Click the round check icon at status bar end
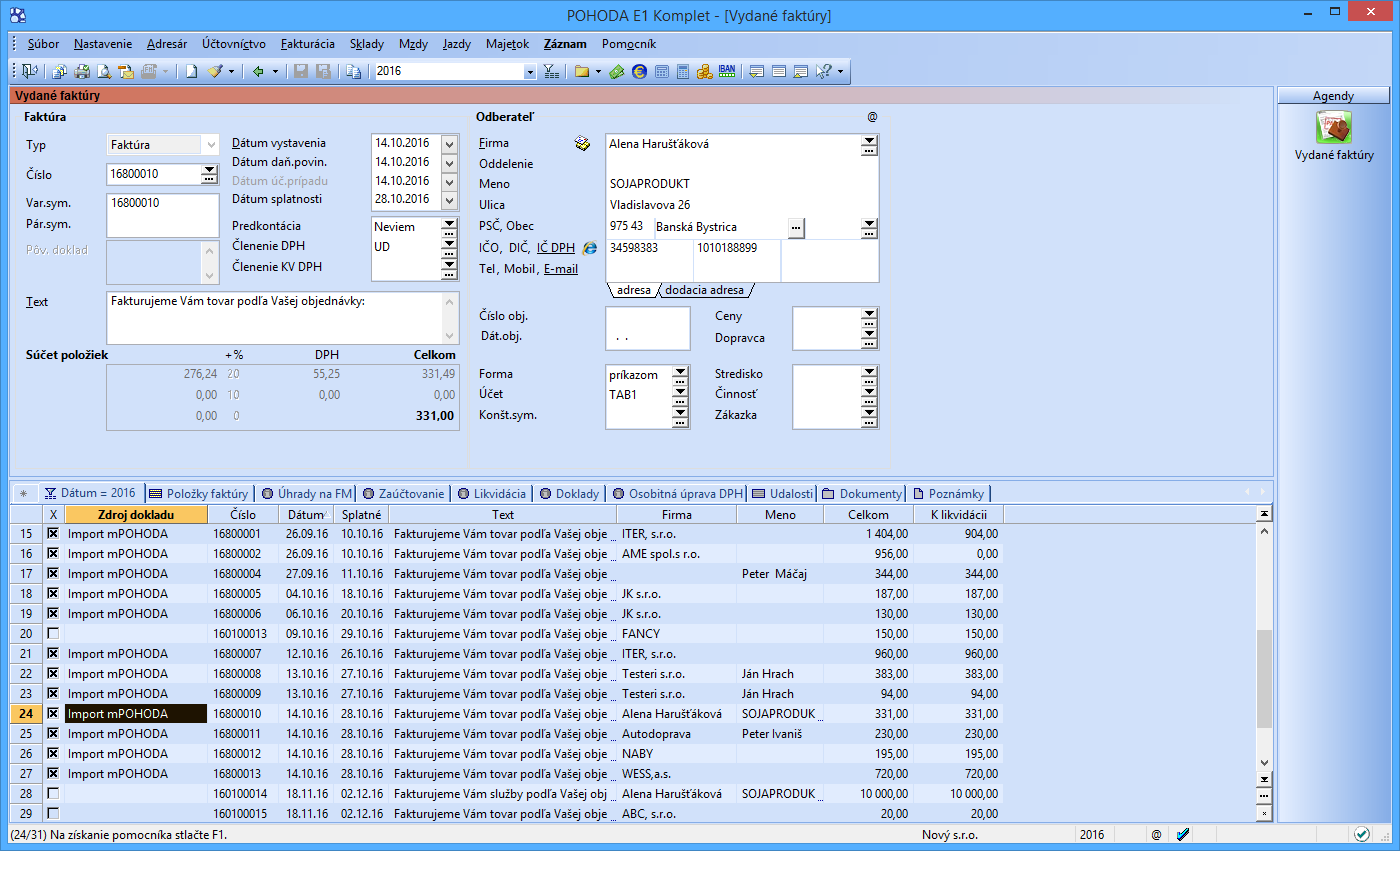1400x884 pixels. tap(1361, 834)
